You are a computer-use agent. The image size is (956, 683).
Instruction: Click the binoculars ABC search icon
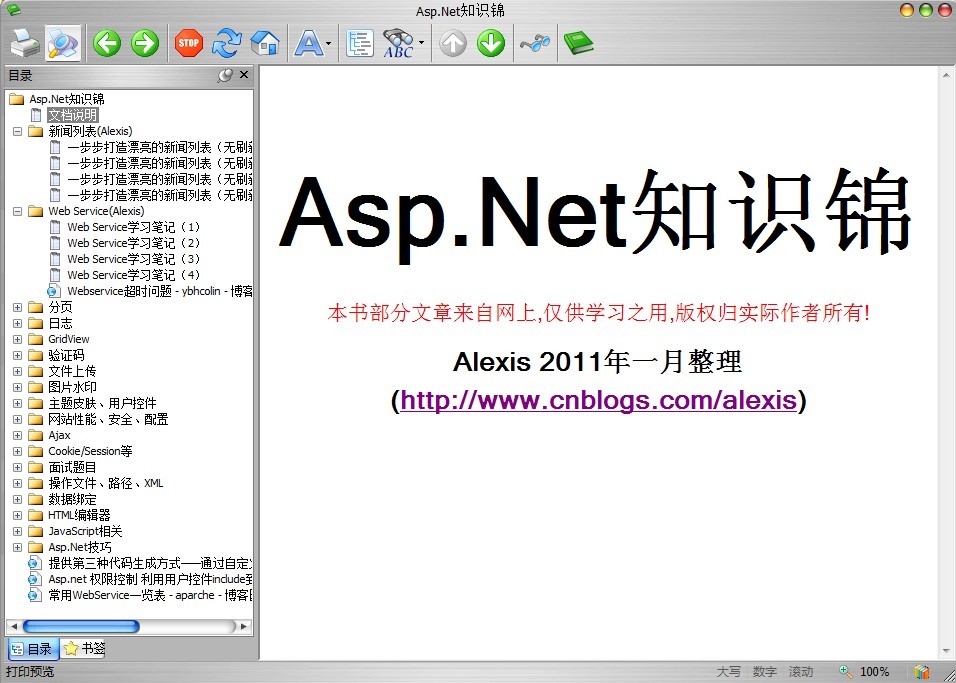(x=398, y=43)
